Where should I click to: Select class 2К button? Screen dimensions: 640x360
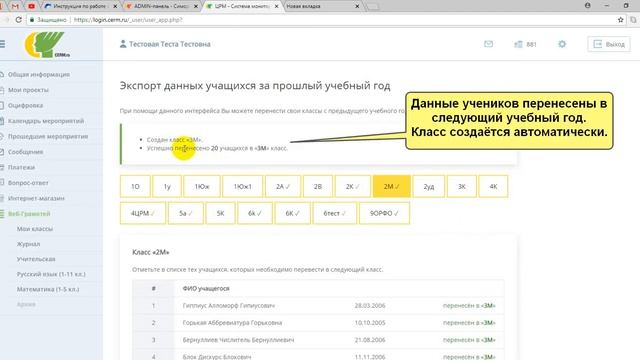[353, 186]
